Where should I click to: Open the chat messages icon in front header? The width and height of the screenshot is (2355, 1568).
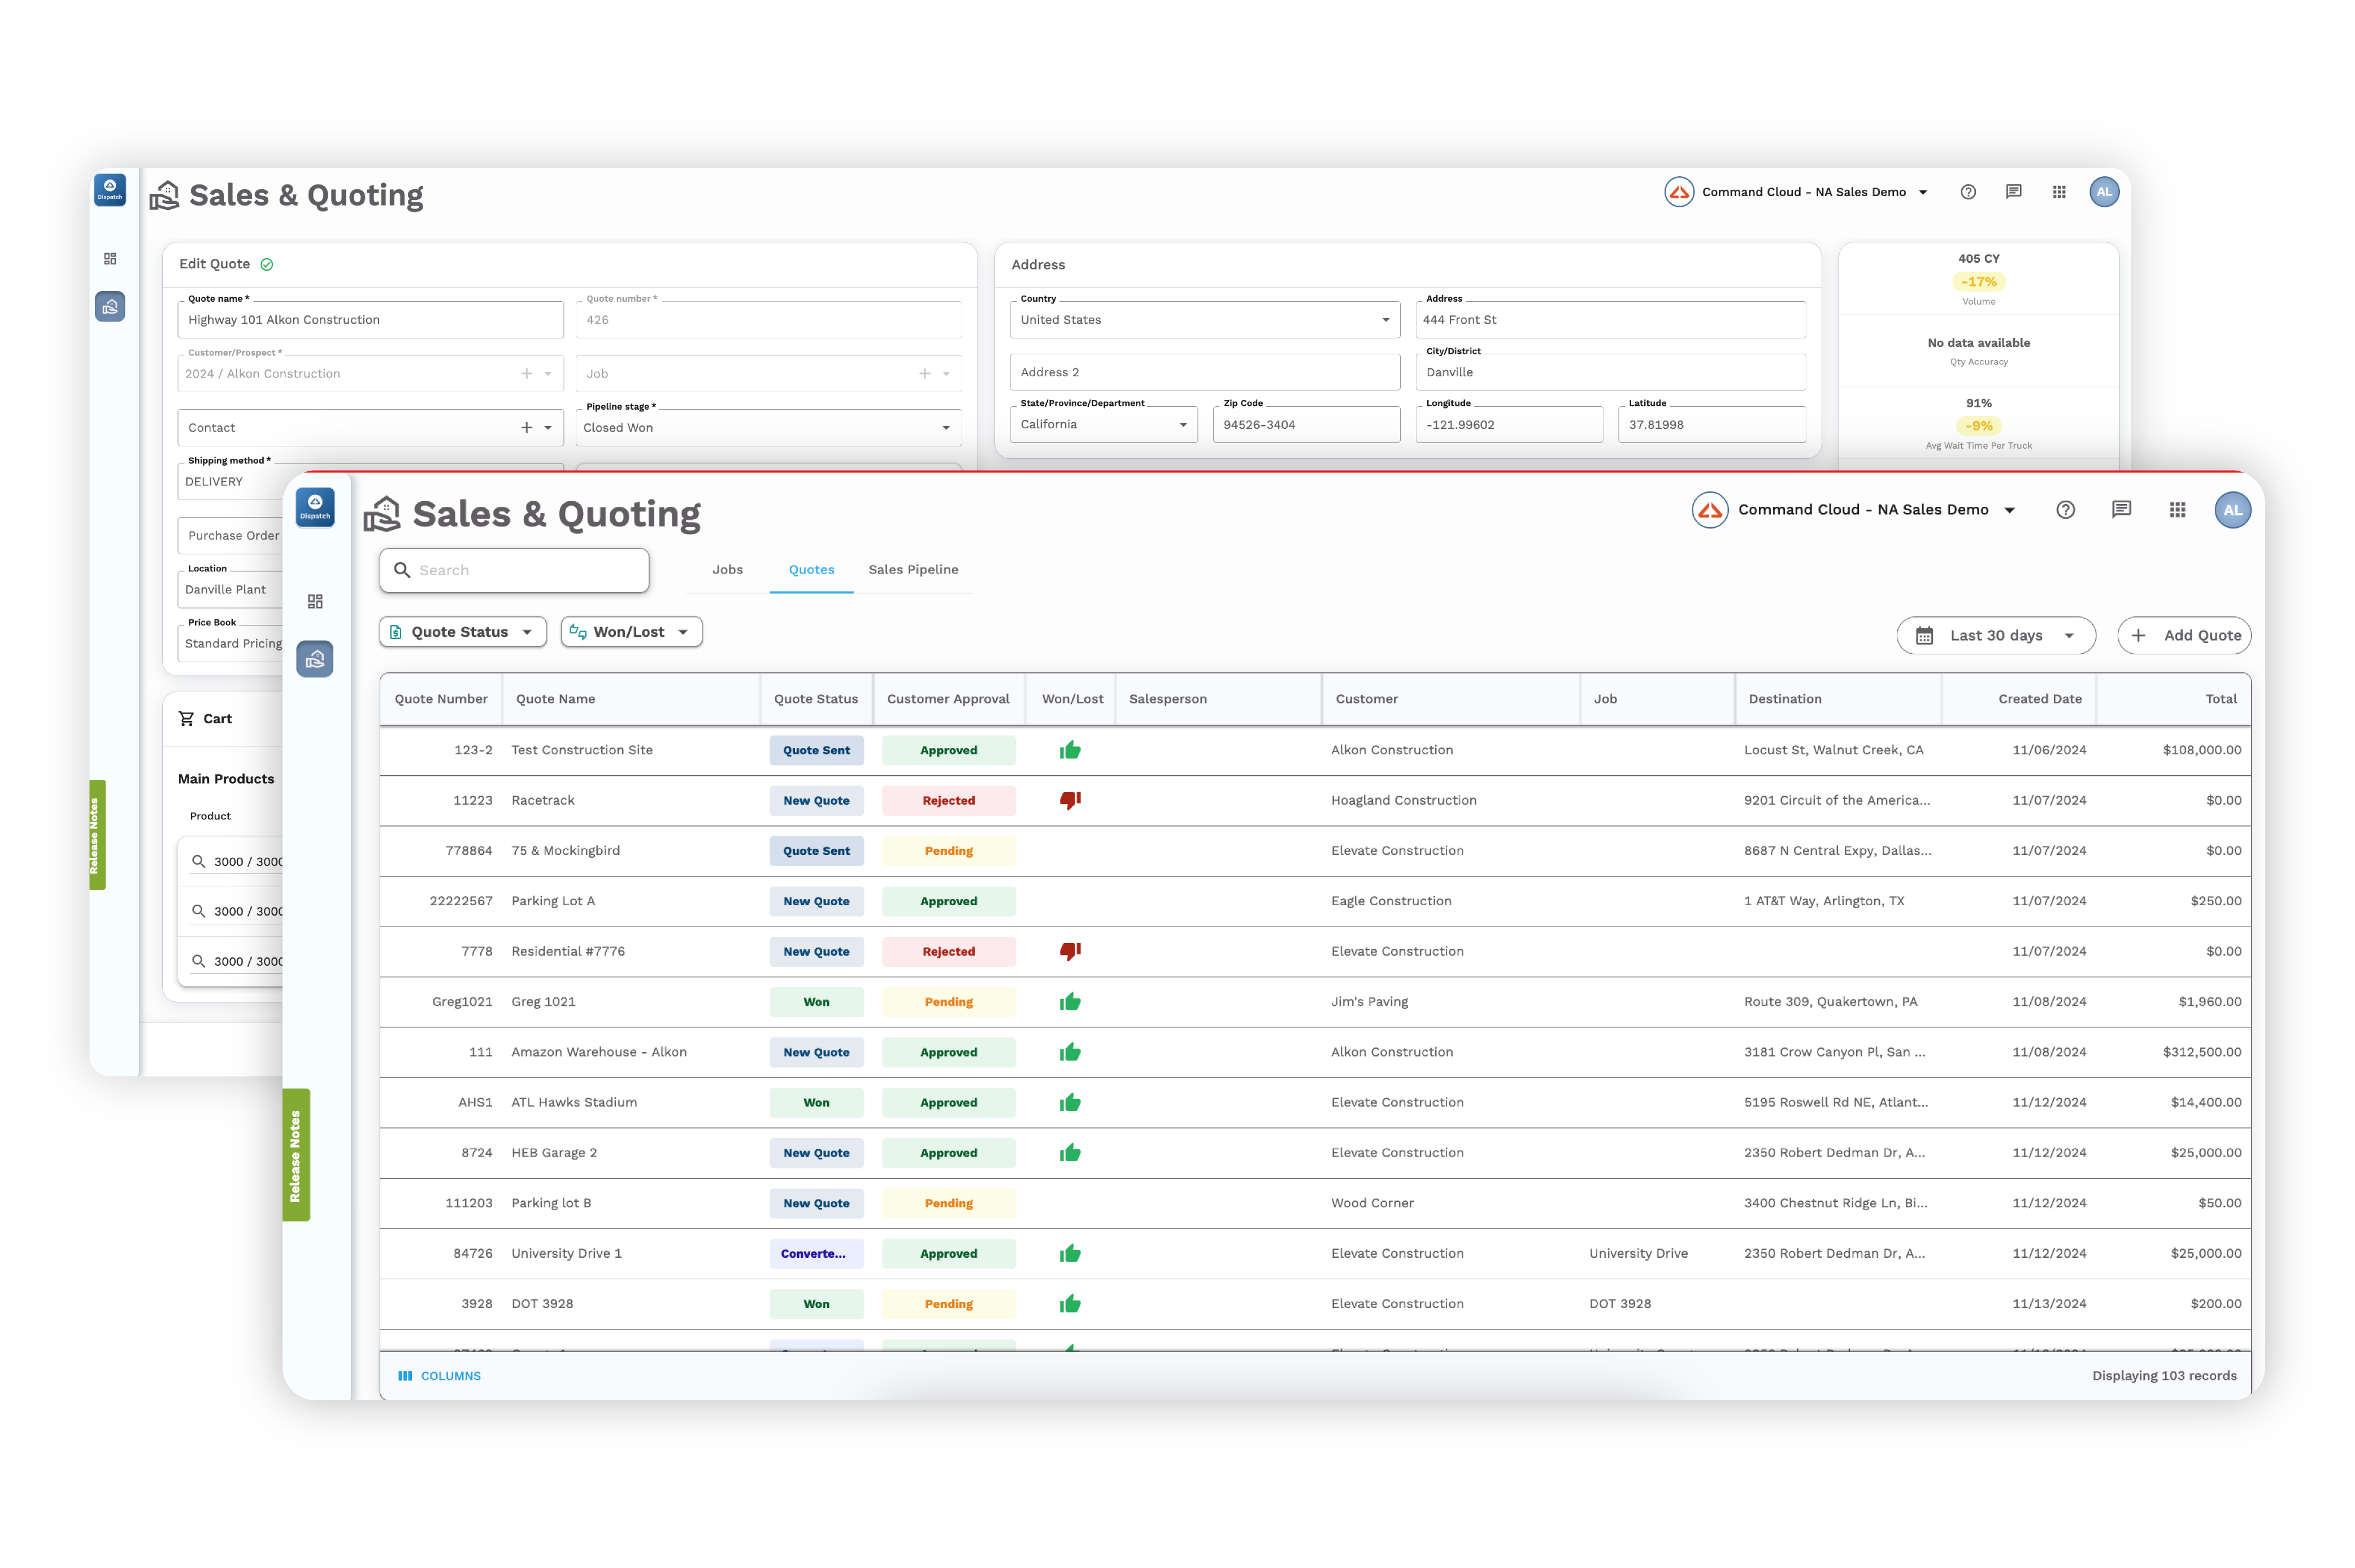pos(2121,510)
